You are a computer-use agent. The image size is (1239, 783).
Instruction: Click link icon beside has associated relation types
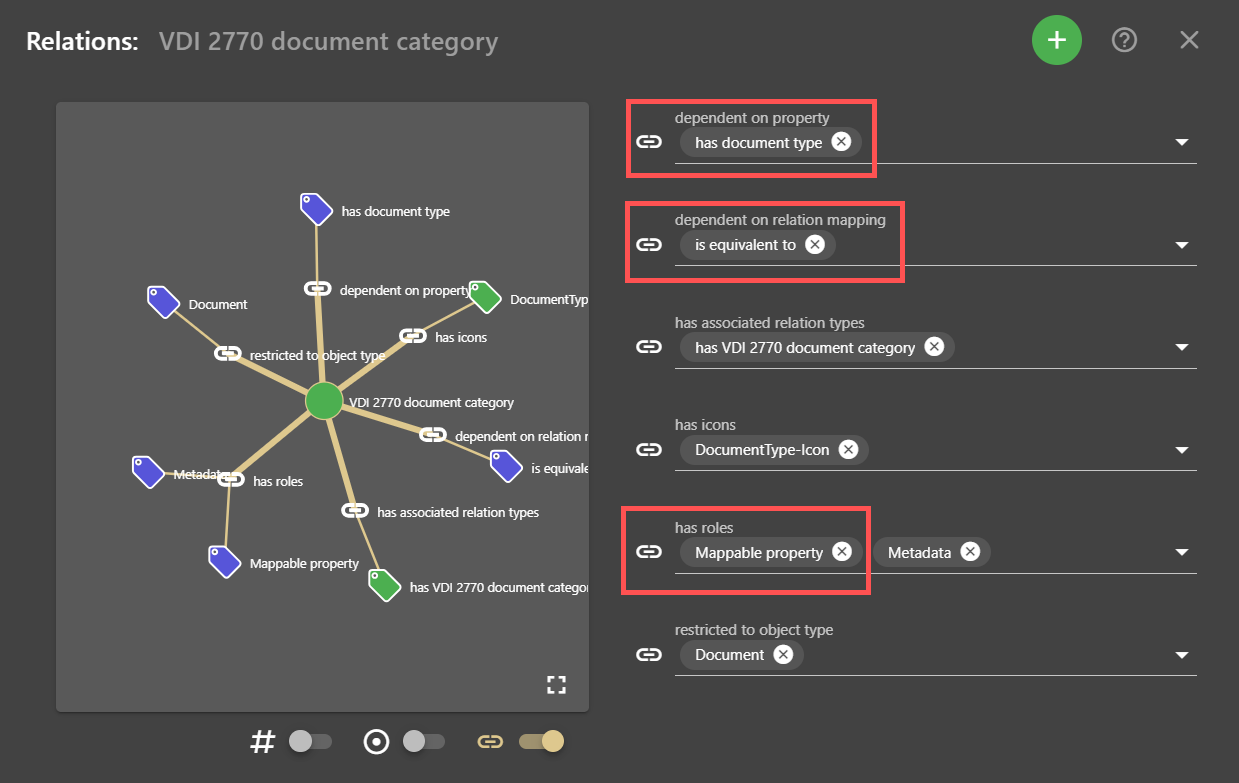(x=649, y=347)
